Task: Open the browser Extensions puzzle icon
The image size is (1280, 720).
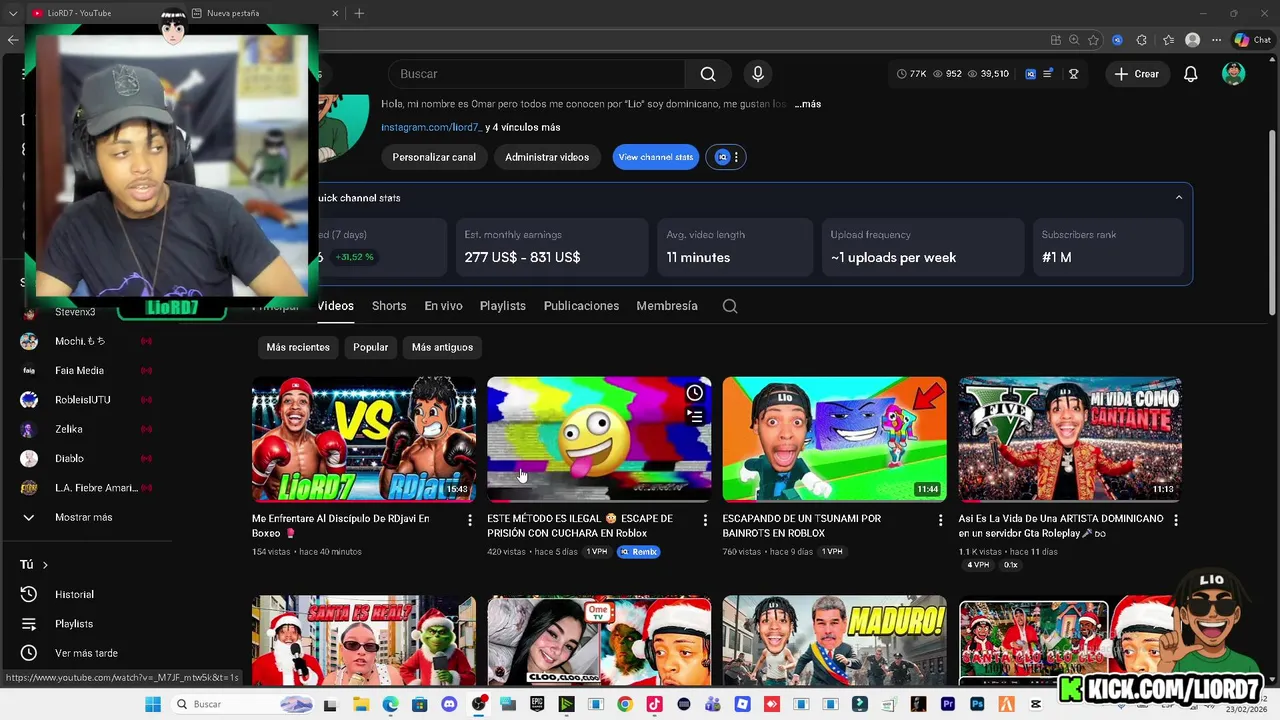Action: pyautogui.click(x=1142, y=40)
